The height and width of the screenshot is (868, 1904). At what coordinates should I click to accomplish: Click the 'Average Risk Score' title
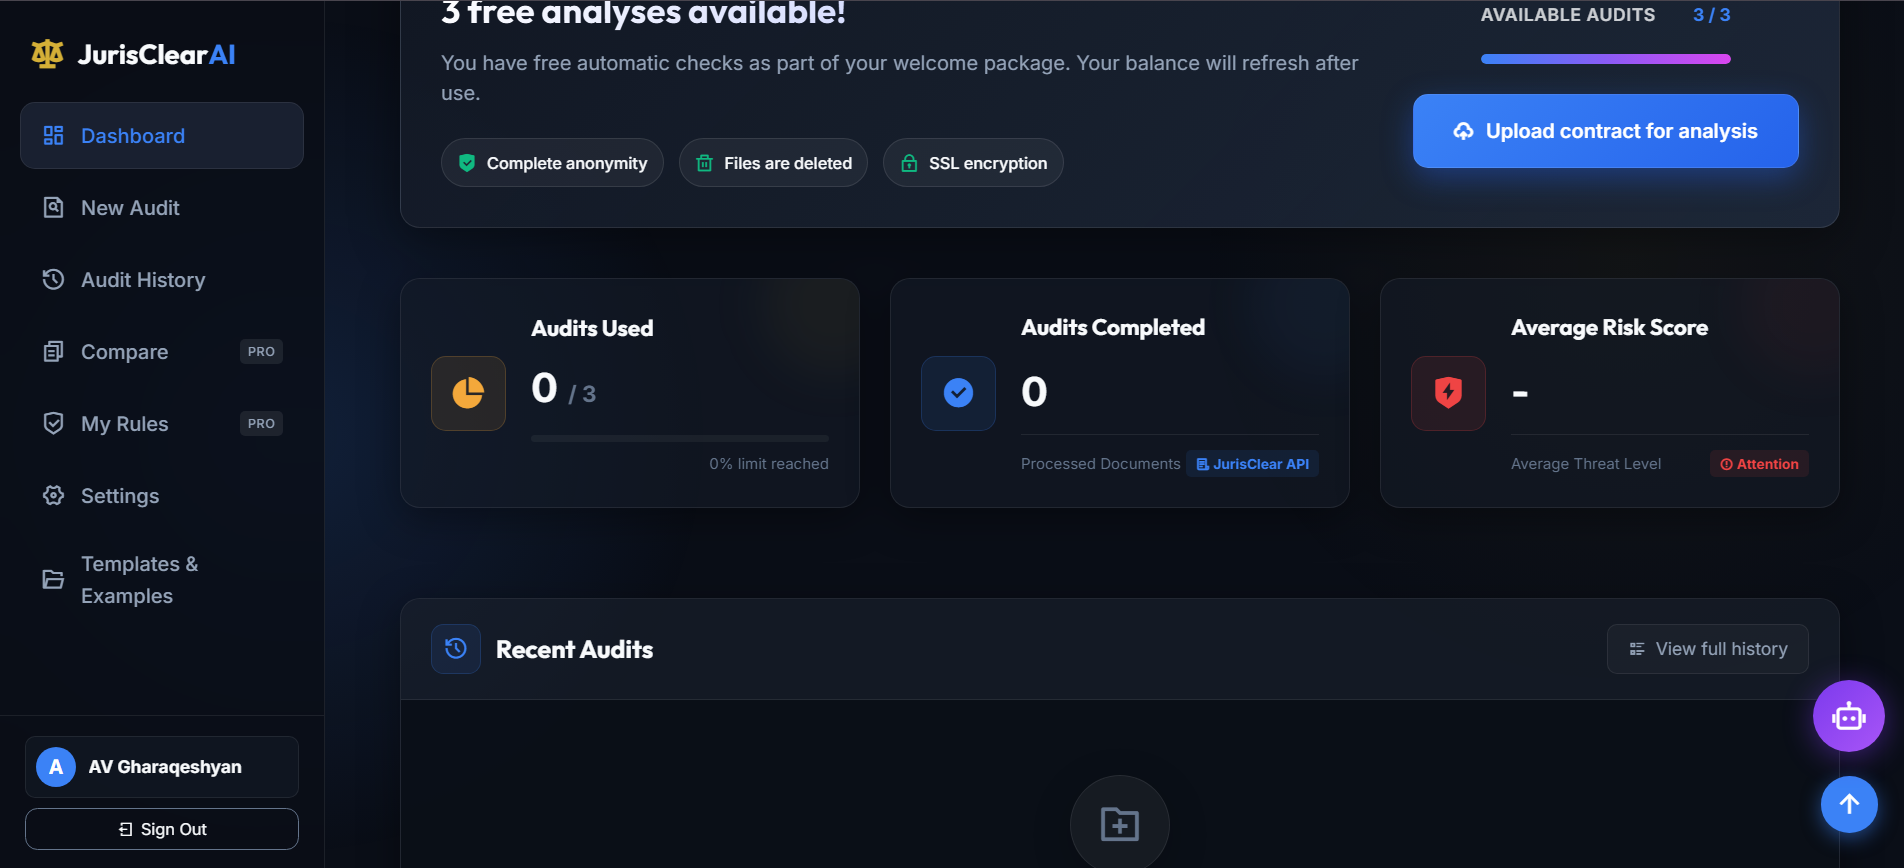[x=1609, y=327]
